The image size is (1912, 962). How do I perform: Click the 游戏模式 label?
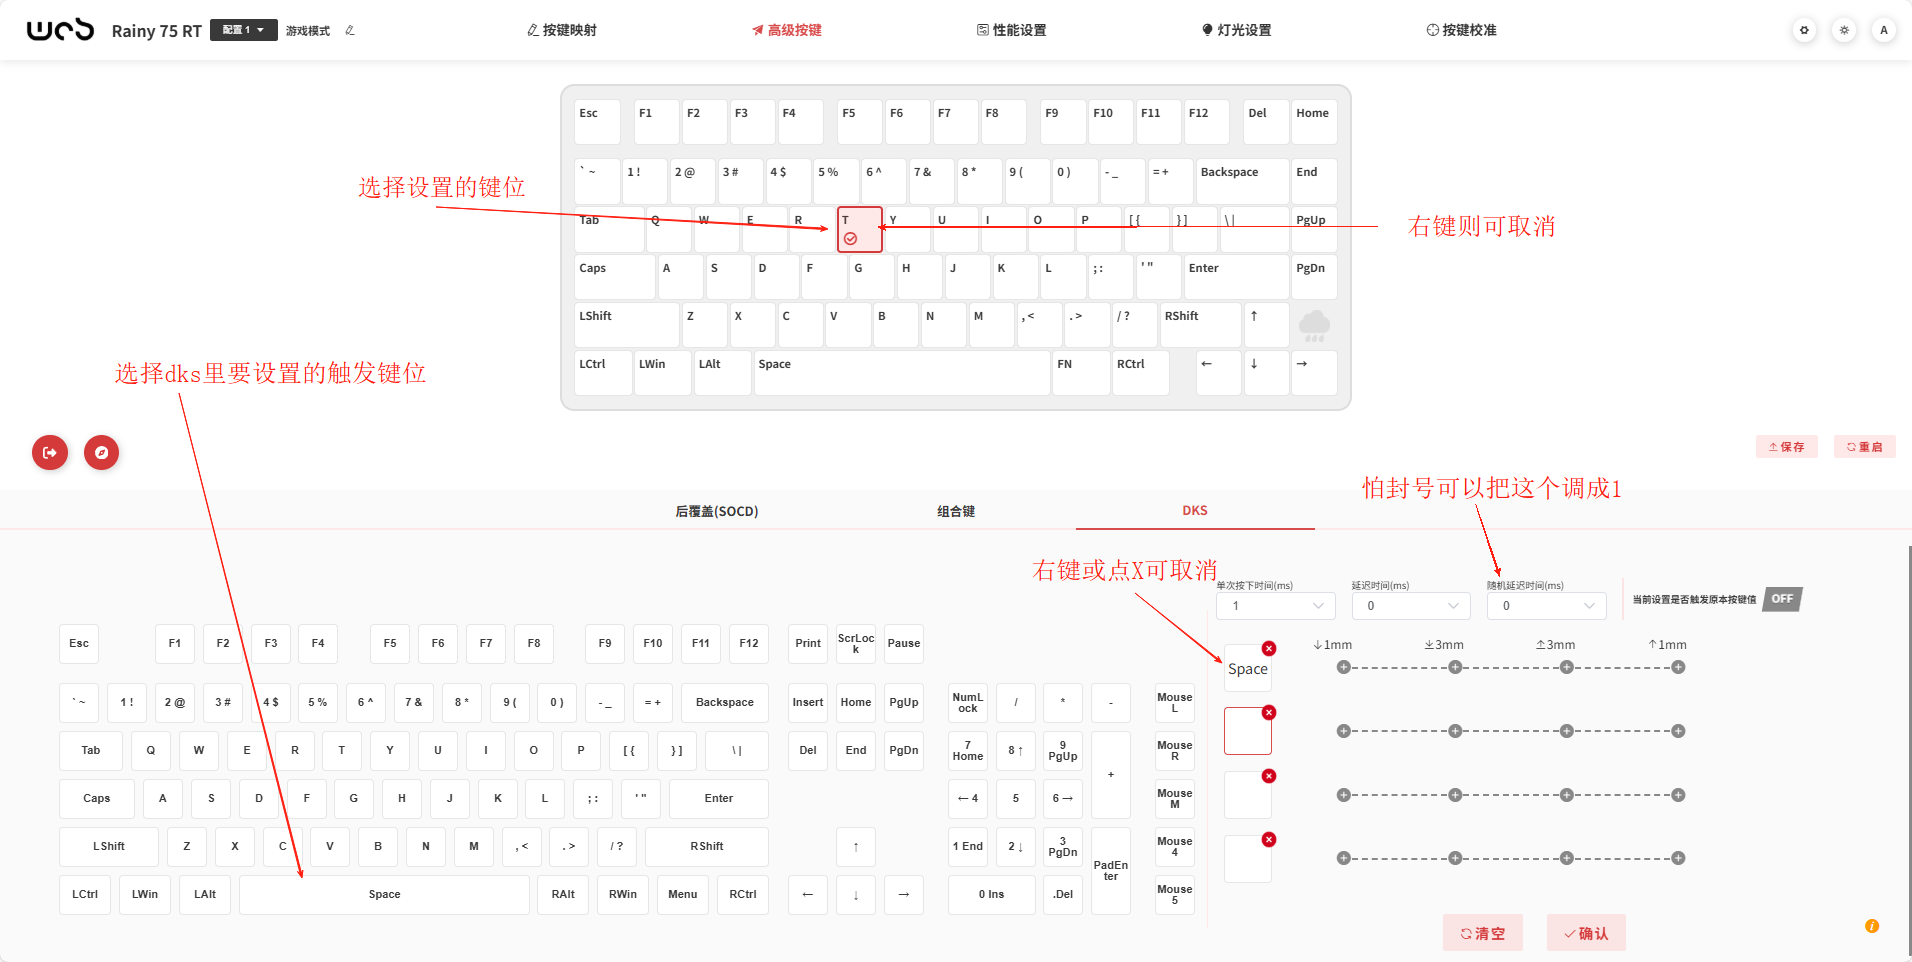(308, 31)
